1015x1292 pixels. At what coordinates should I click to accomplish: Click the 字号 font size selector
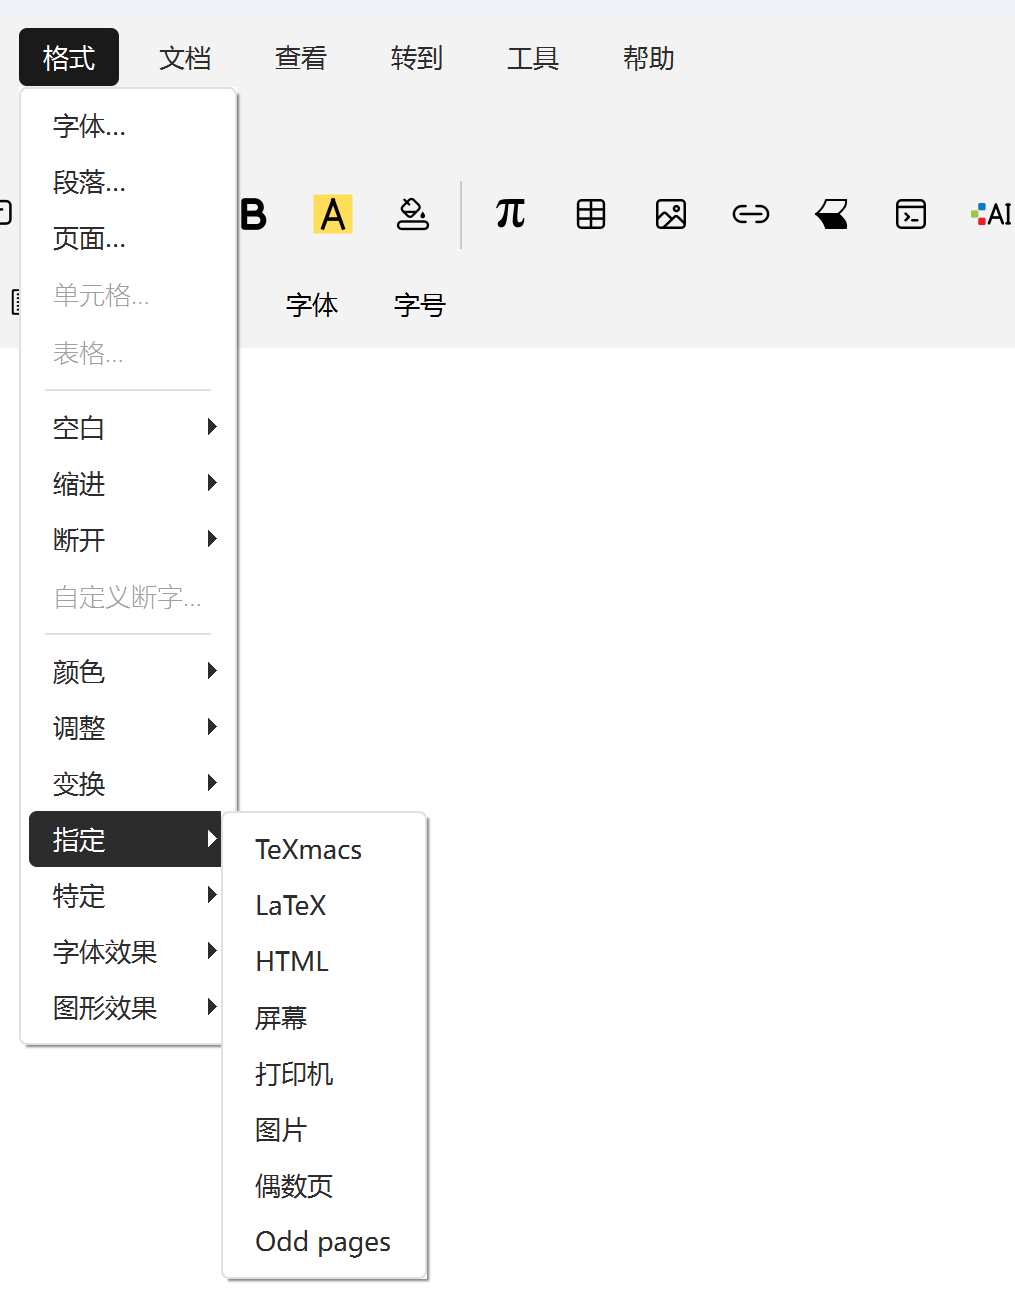(x=419, y=305)
